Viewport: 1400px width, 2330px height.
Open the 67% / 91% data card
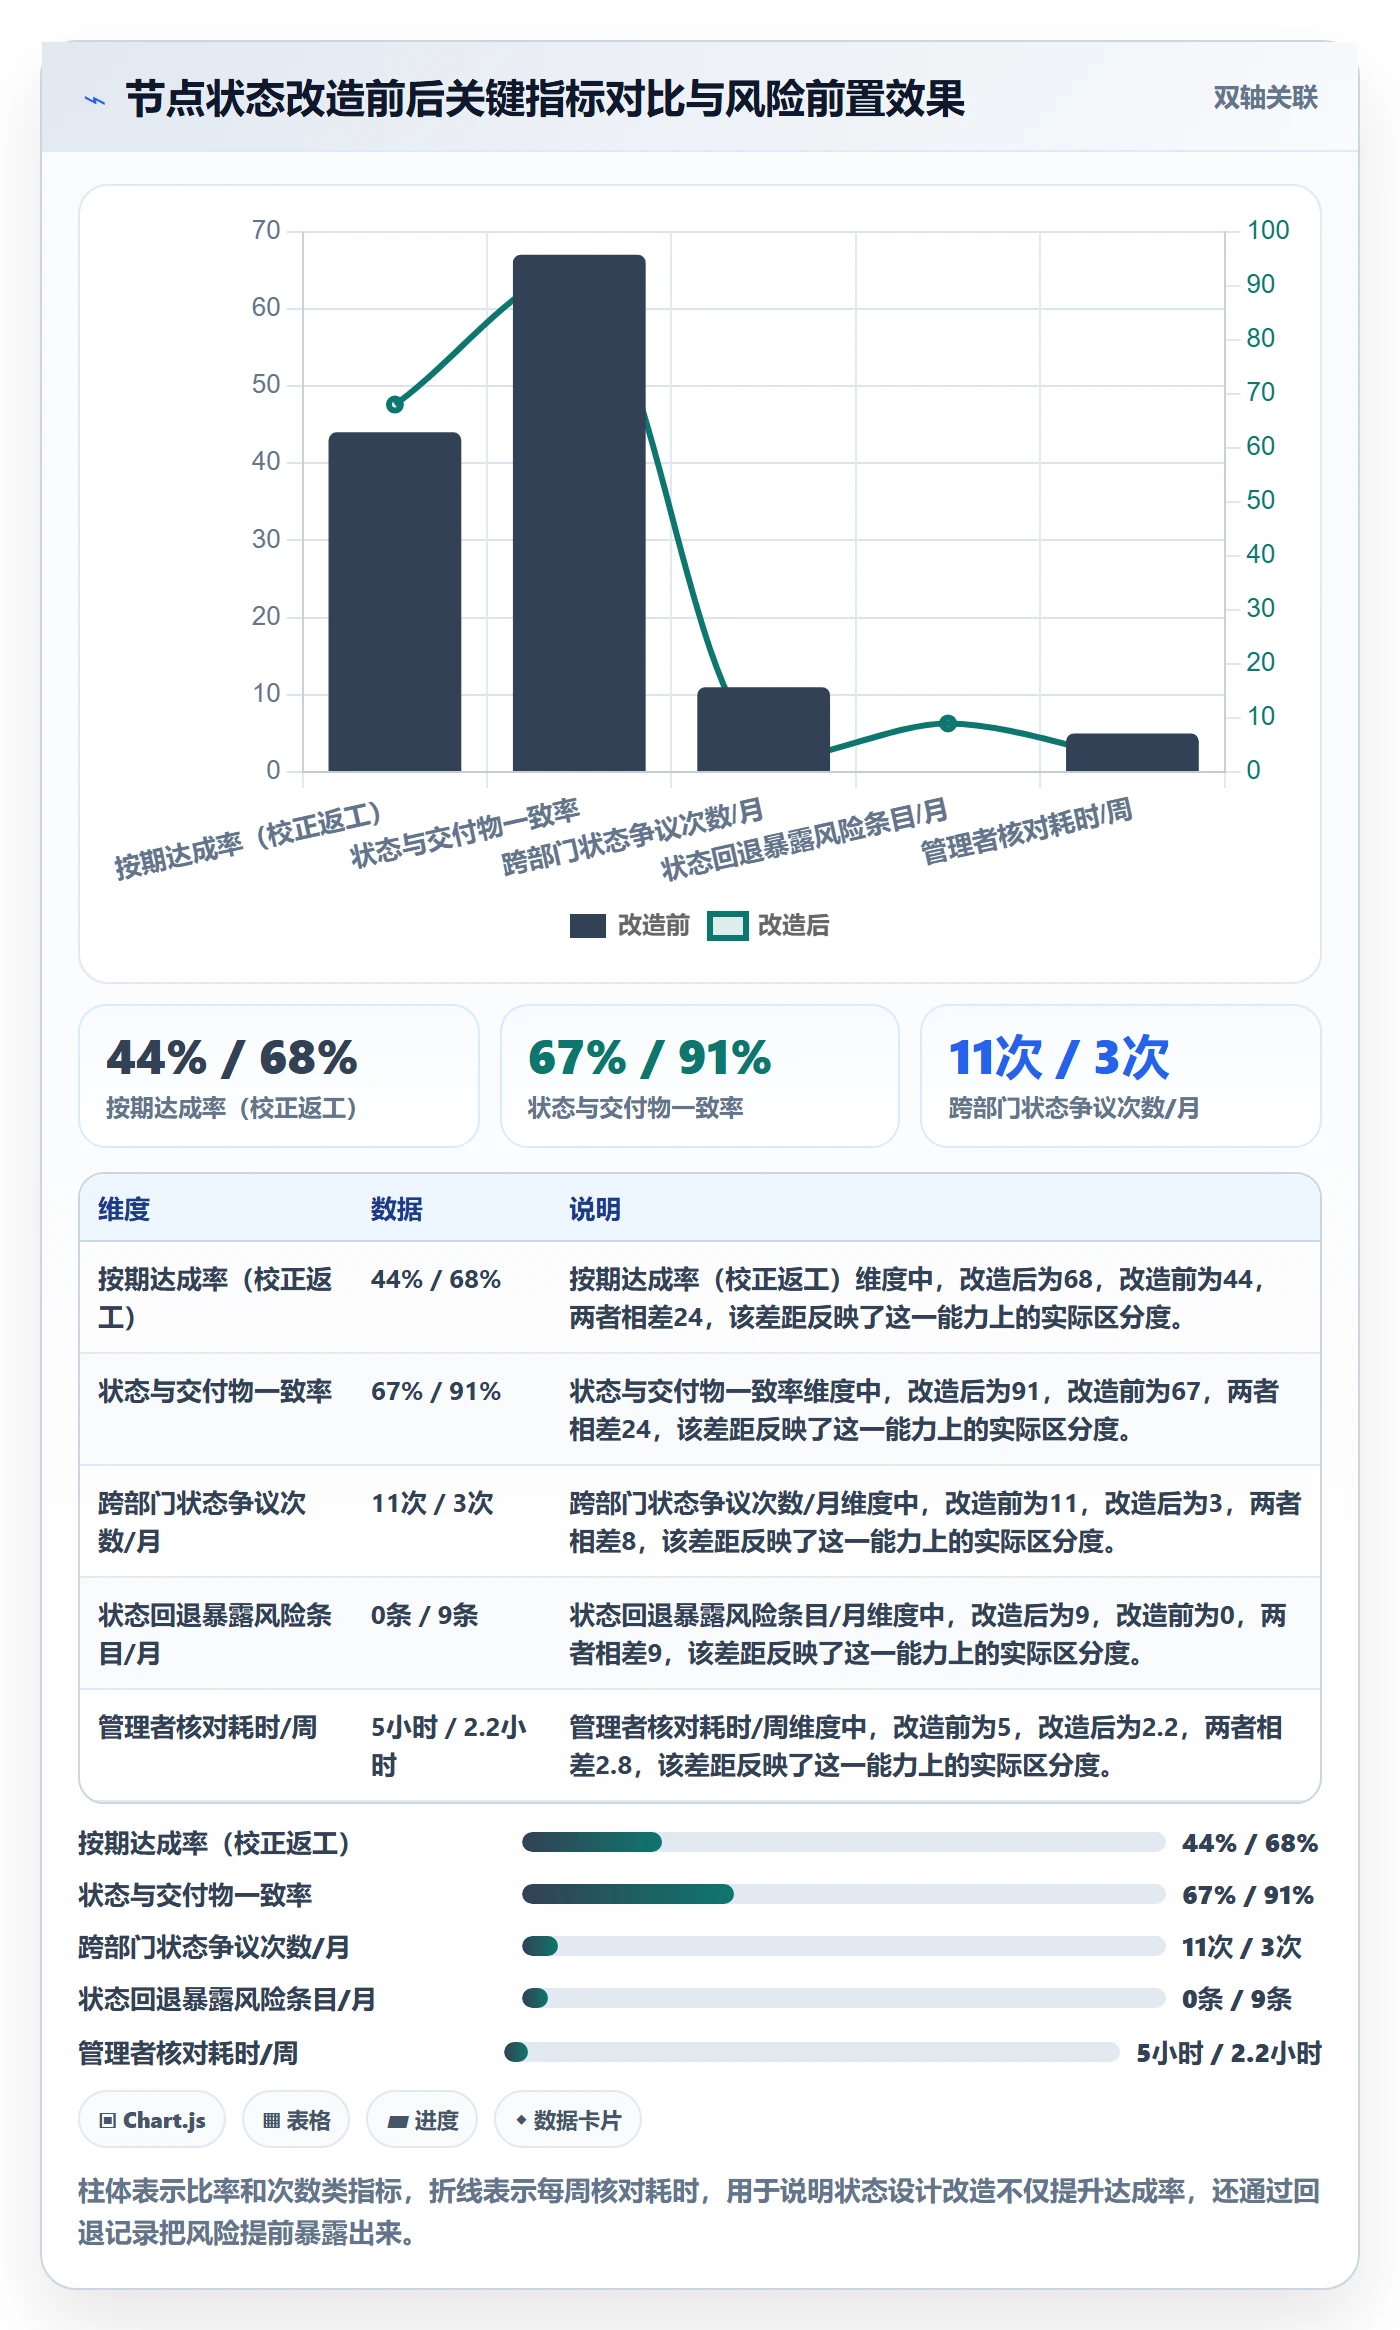click(x=700, y=1075)
